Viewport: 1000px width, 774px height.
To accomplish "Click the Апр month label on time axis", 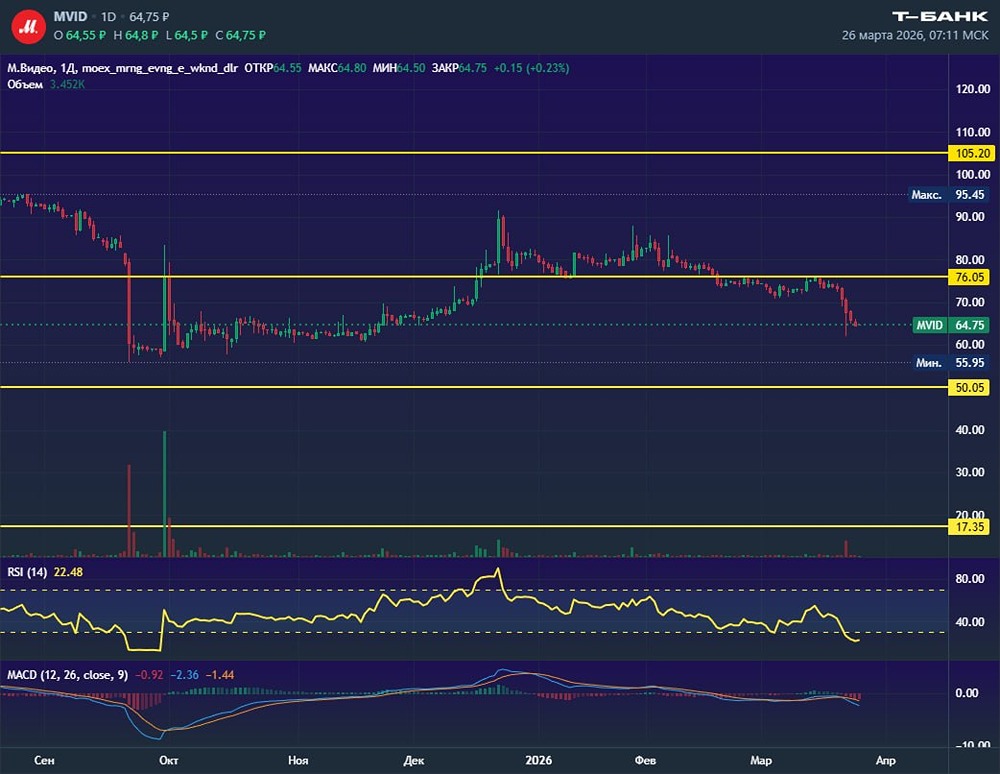I will (886, 760).
